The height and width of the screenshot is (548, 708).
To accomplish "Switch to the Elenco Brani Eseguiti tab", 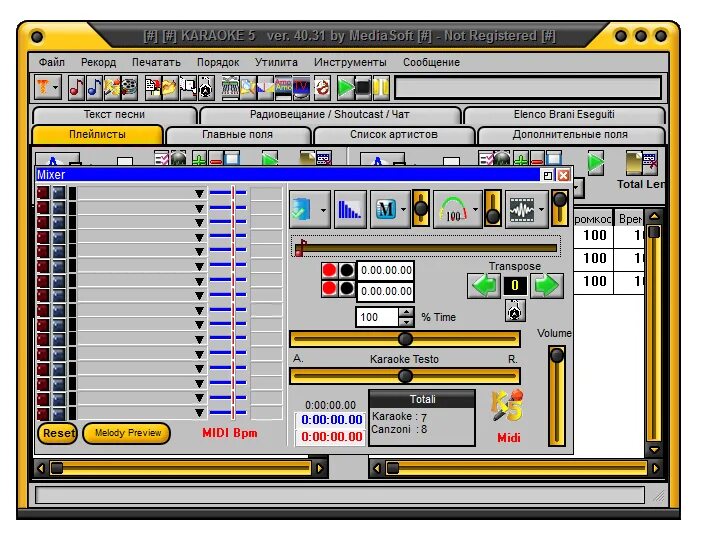I will pos(564,115).
